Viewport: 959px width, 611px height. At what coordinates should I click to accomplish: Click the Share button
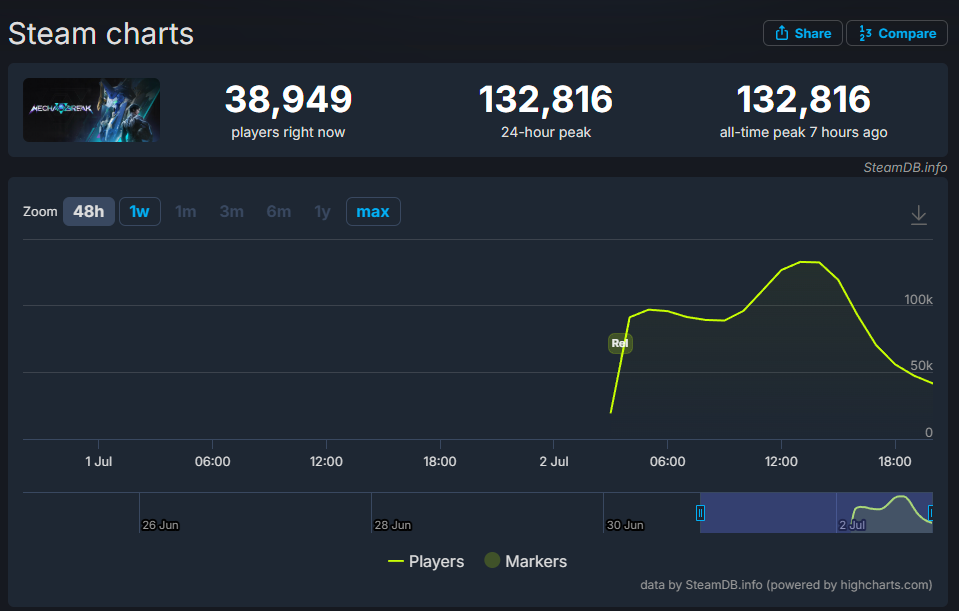pos(802,33)
